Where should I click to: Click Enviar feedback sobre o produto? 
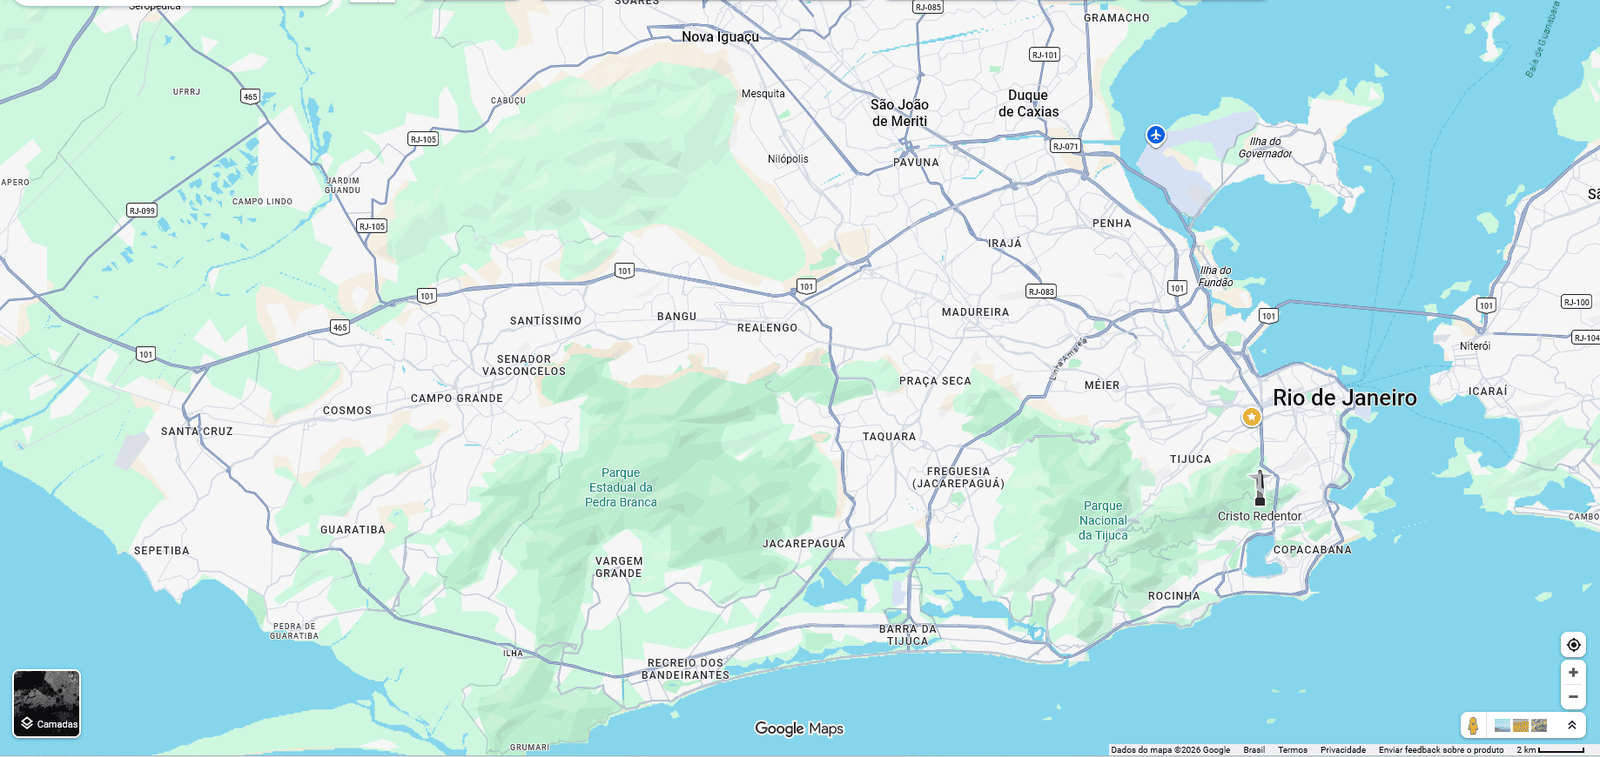(1441, 750)
